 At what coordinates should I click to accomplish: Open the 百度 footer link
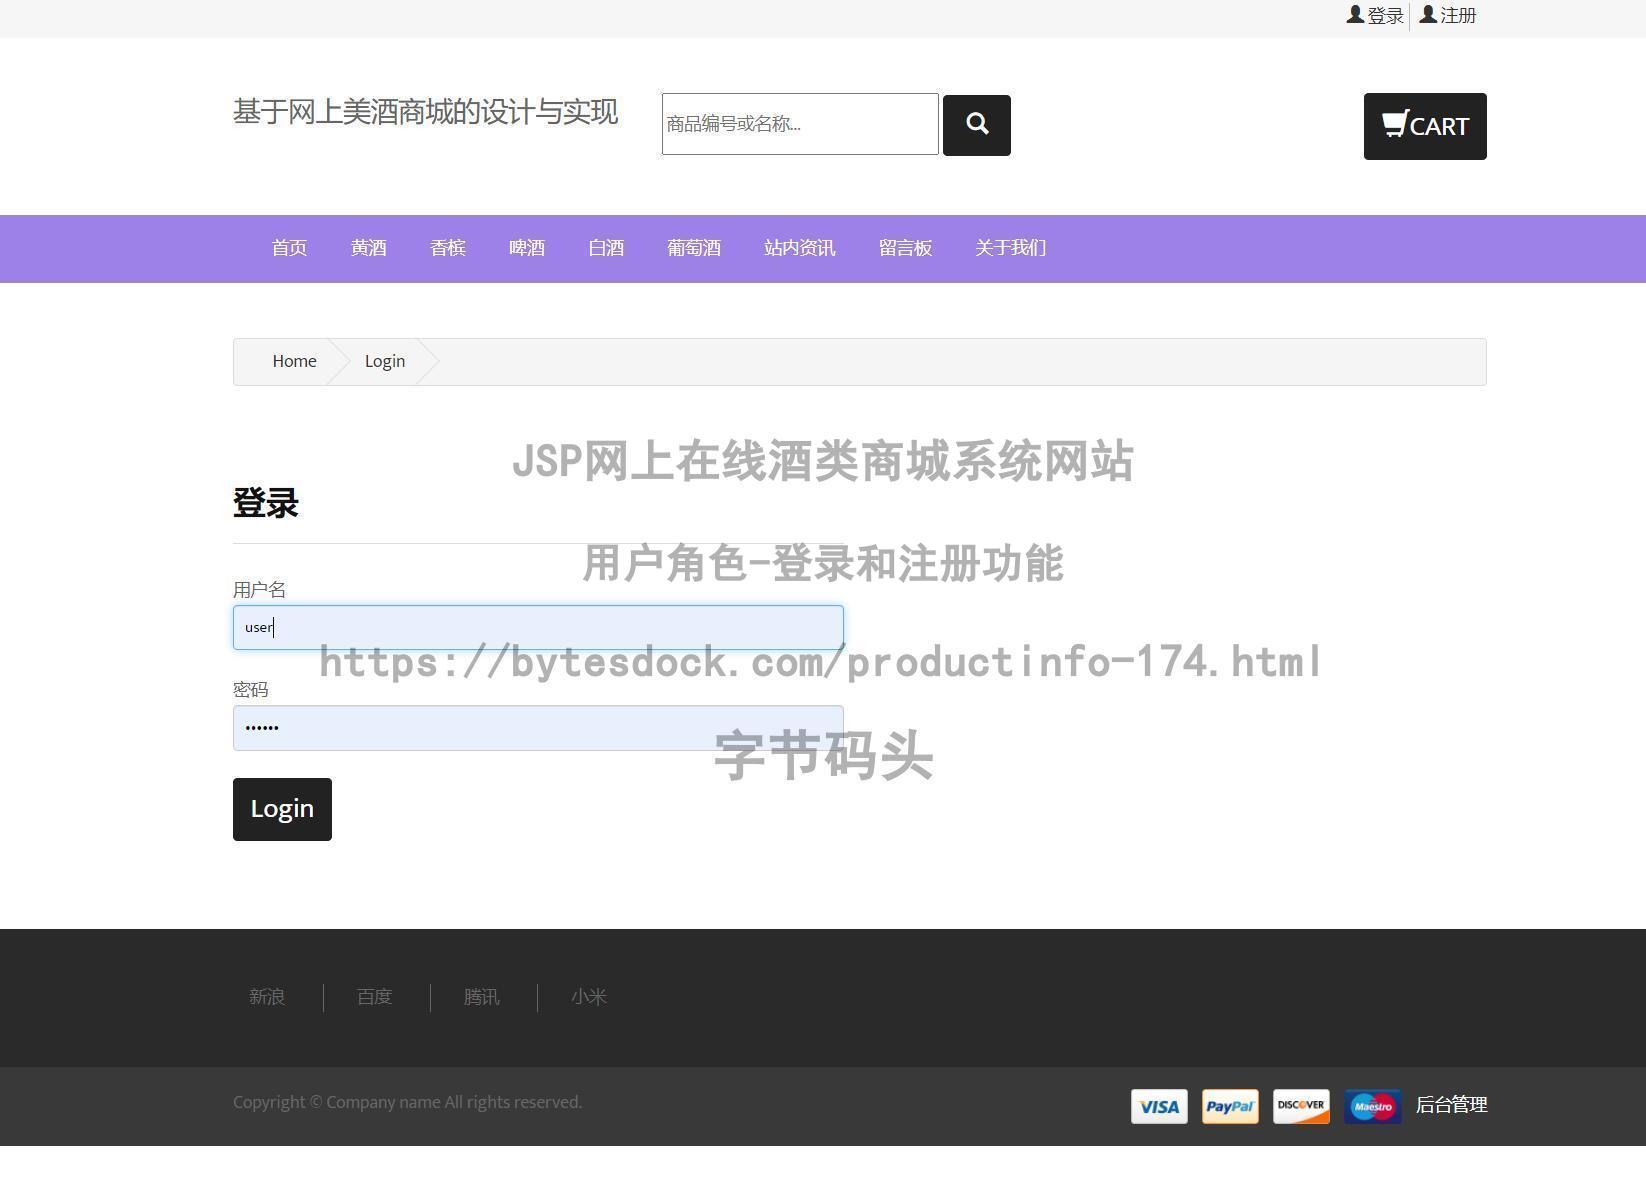(374, 996)
